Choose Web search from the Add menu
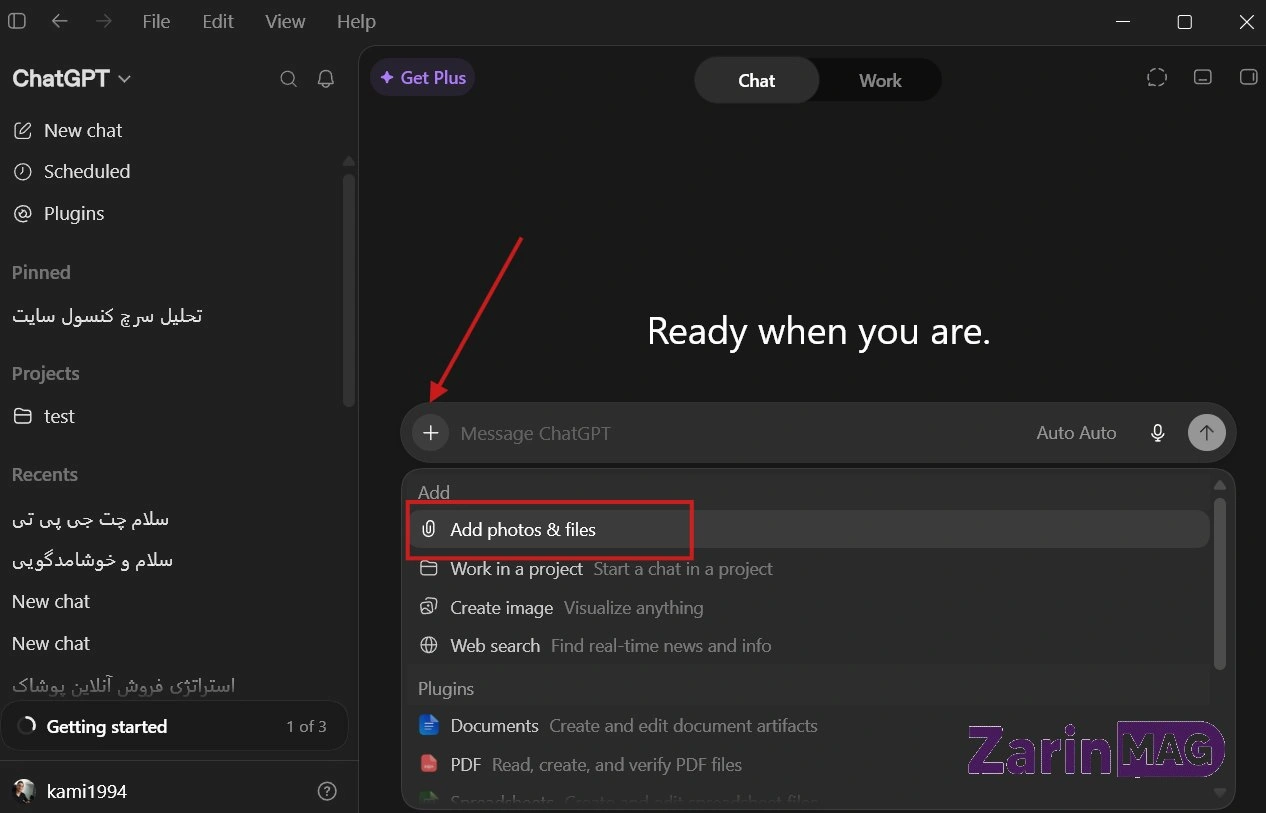Screen dimensions: 1266x813 (808, 646)
